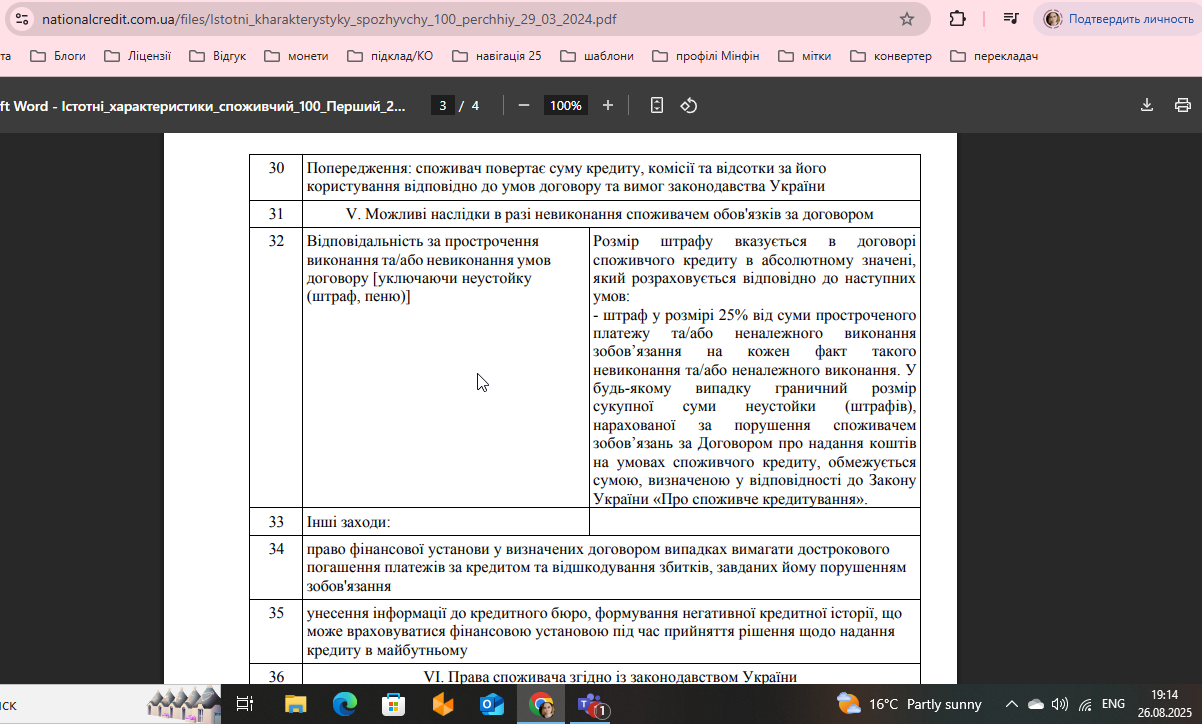Open the Блоги bookmarks folder

click(58, 56)
